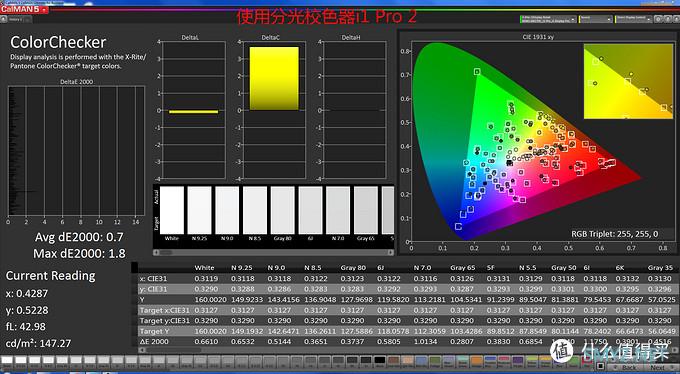Click the yellow DeltaC bar in the chart
Viewport: 680px width, 374px height.
(x=274, y=78)
